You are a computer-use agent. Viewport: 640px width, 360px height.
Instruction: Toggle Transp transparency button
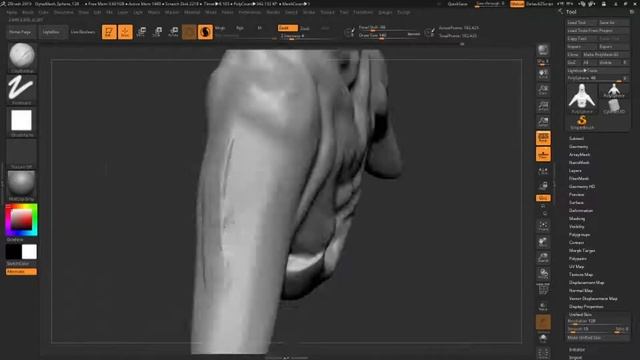543,306
